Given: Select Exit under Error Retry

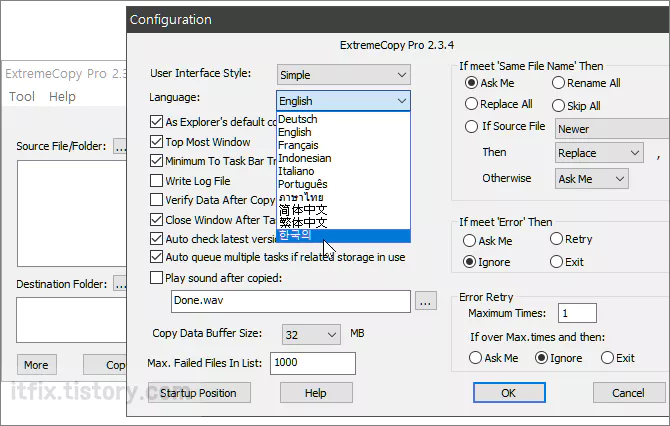Looking at the screenshot, I should (607, 358).
